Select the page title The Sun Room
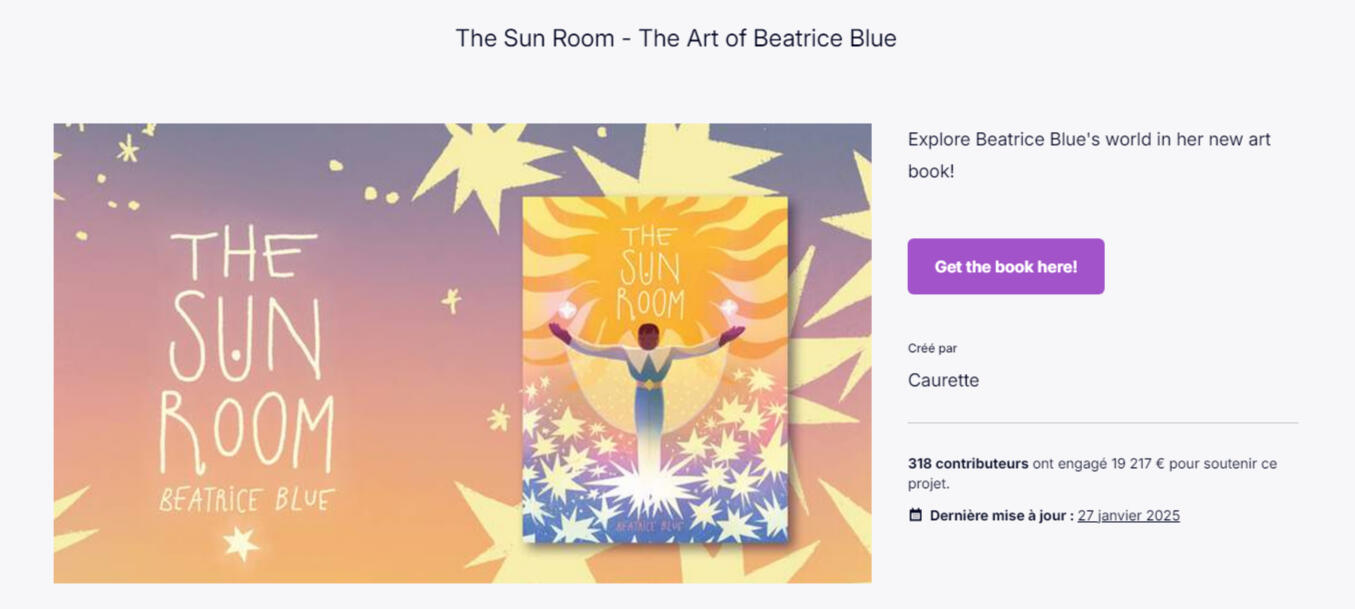 (676, 38)
